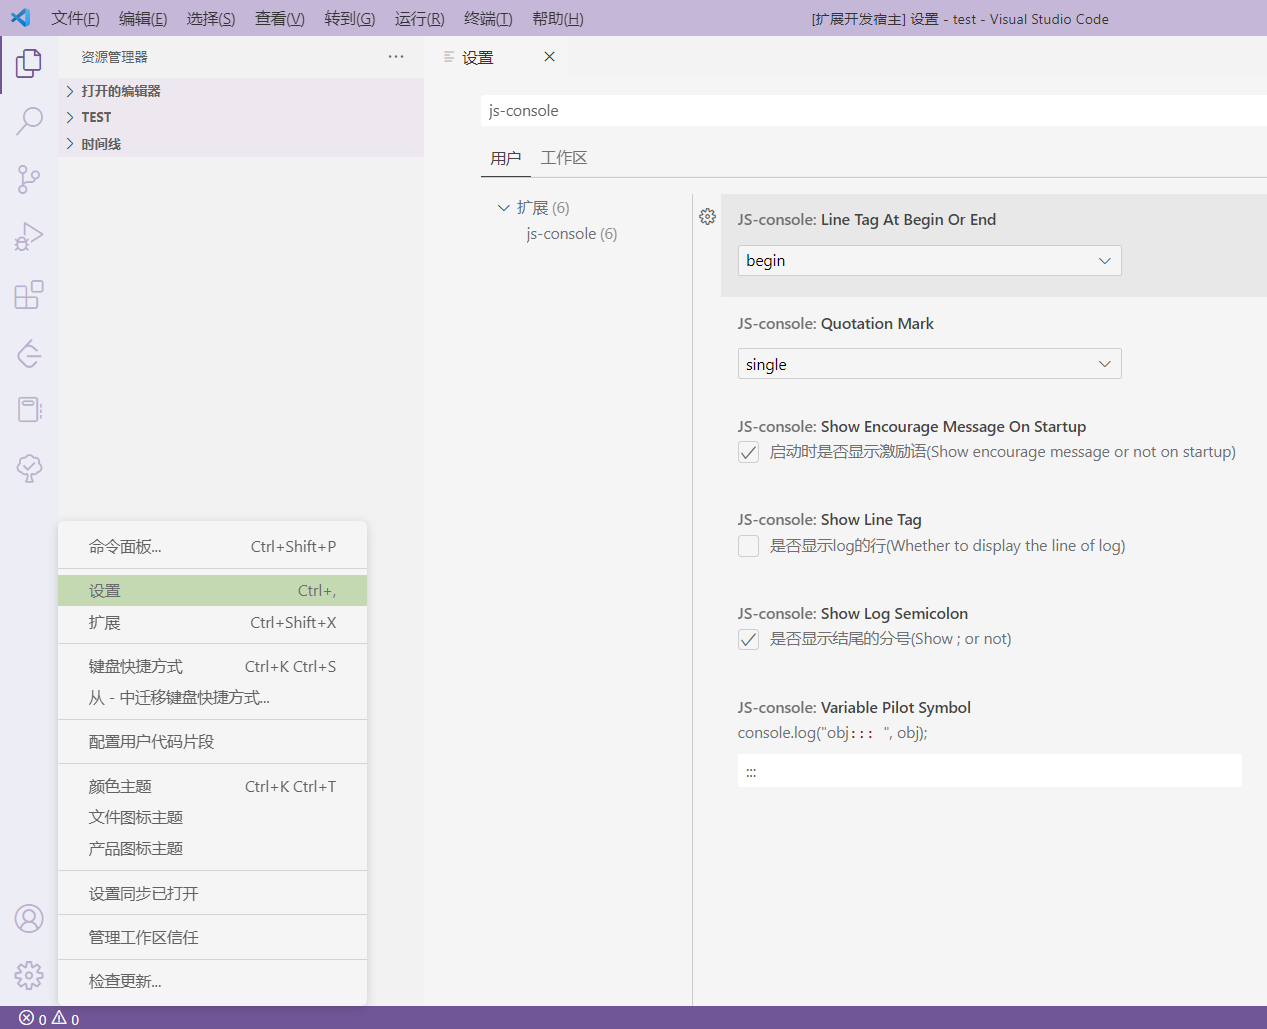Open the Run and Debug view
This screenshot has height=1029, width=1267.
click(x=28, y=236)
